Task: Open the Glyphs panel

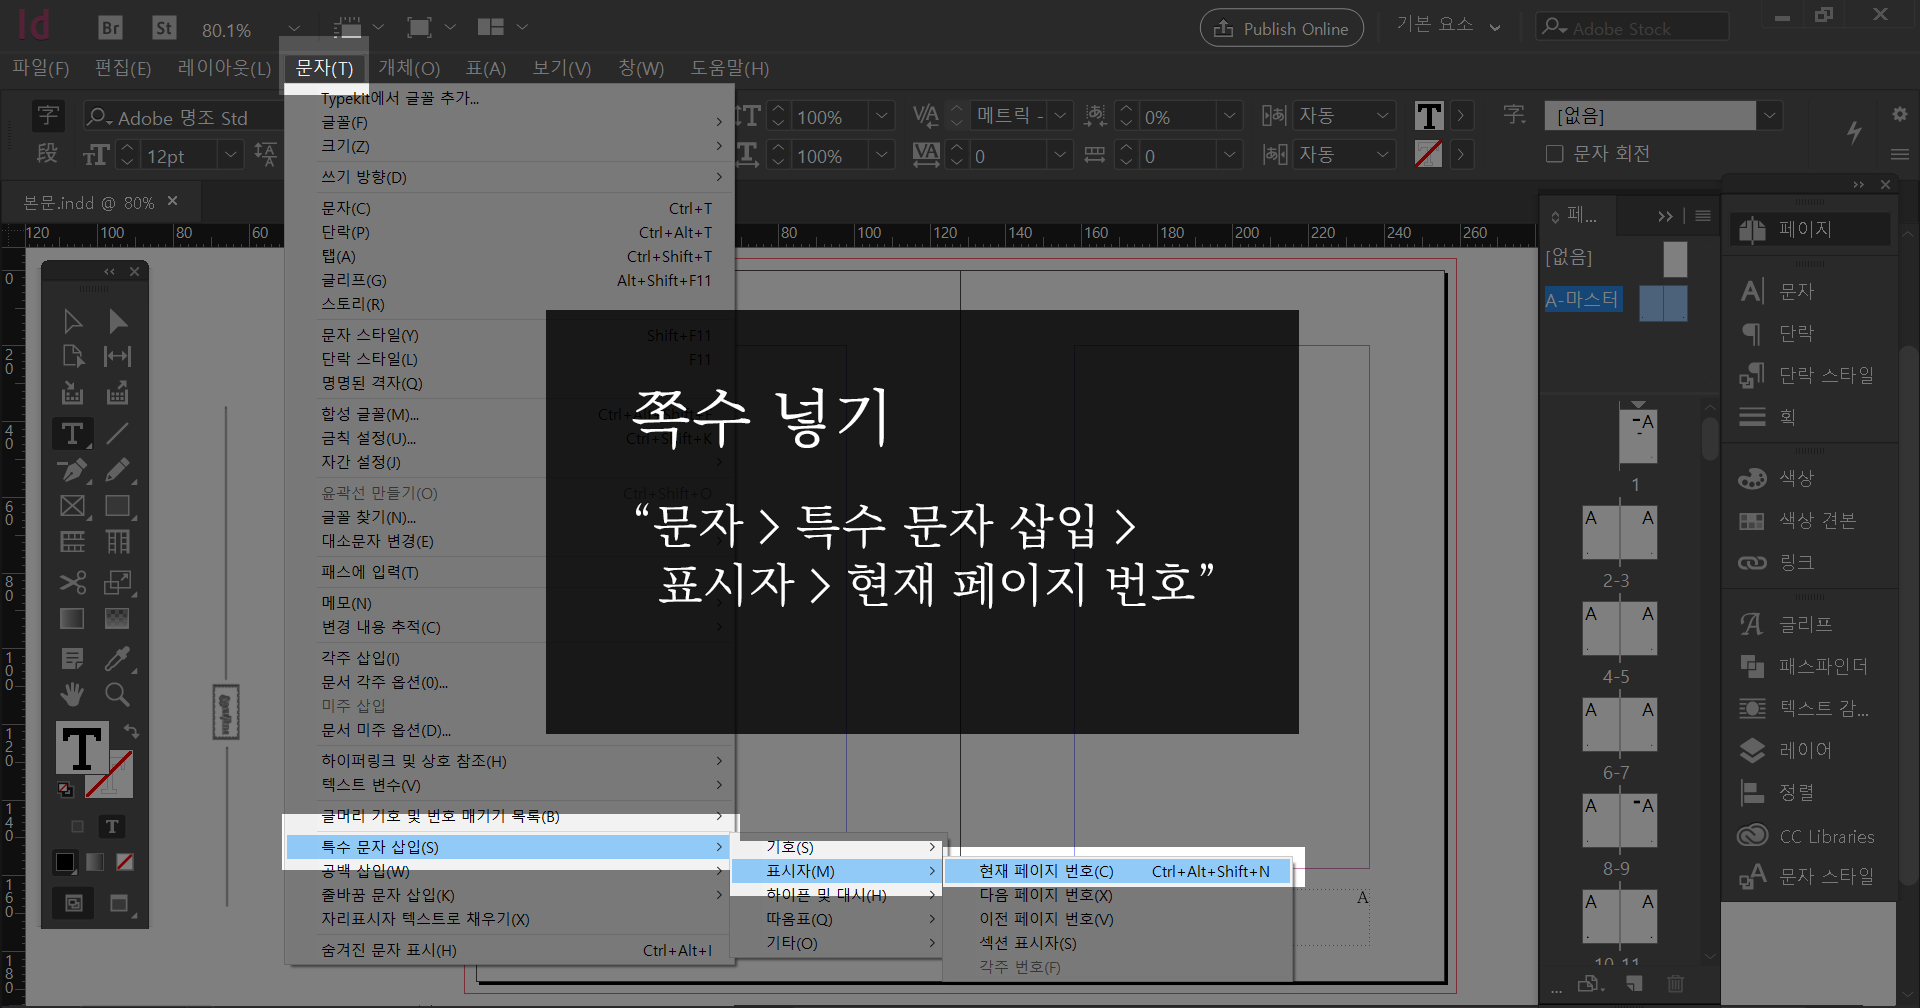Action: tap(1786, 624)
